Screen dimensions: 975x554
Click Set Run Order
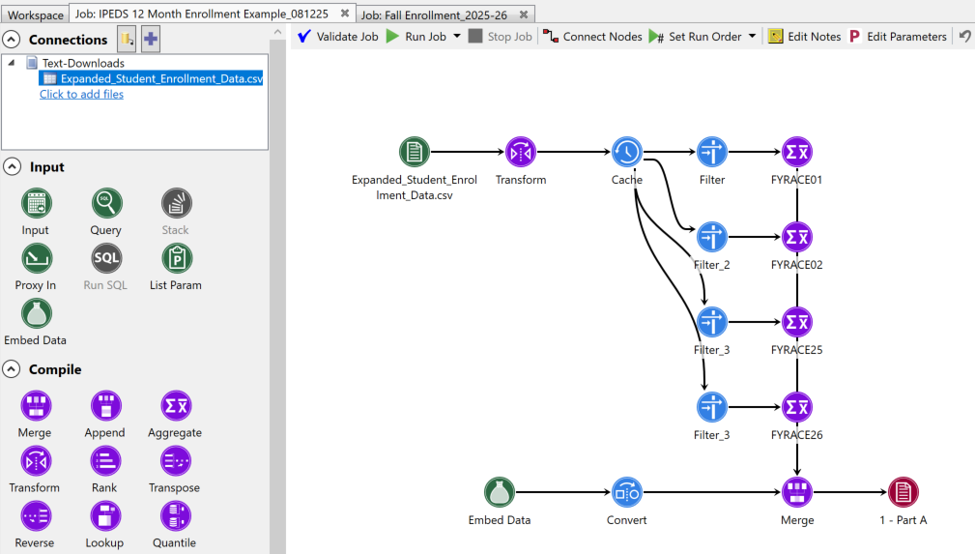tap(695, 37)
